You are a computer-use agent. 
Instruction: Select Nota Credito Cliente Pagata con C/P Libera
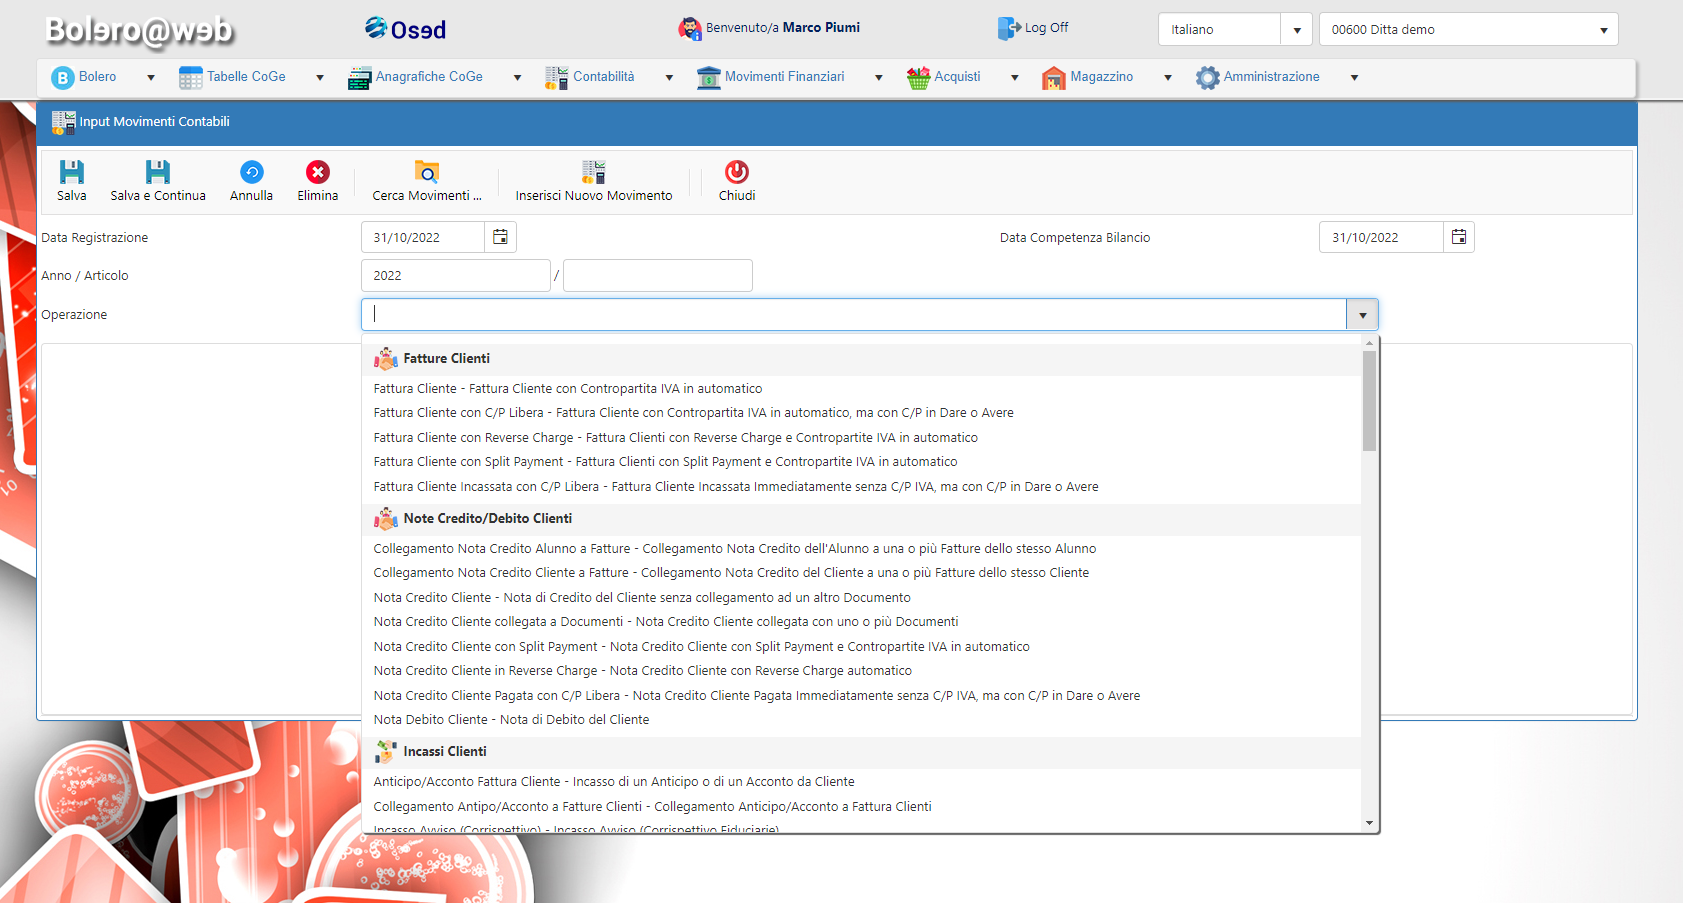coord(861,696)
